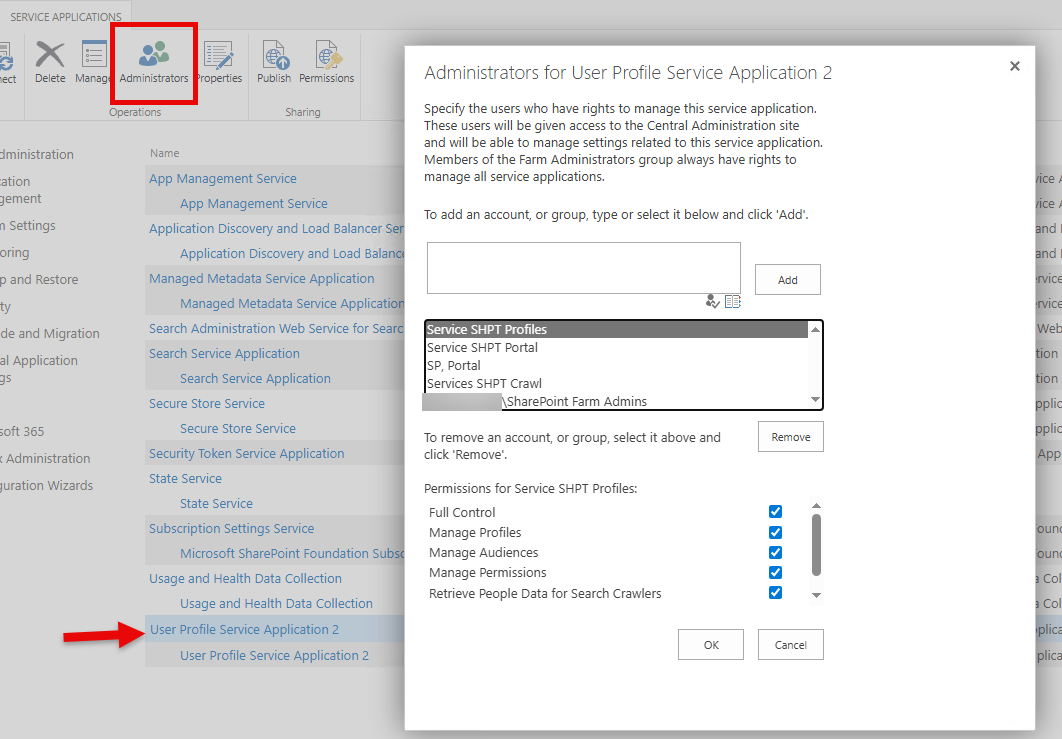The image size is (1062, 739).
Task: Close the Administrators dialog with the X
Action: 1015,66
